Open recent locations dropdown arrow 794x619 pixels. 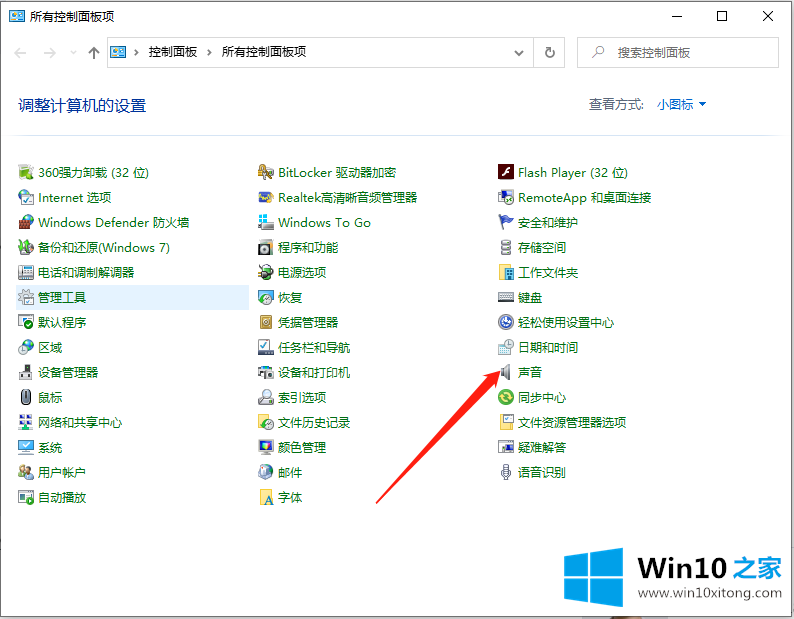point(73,53)
